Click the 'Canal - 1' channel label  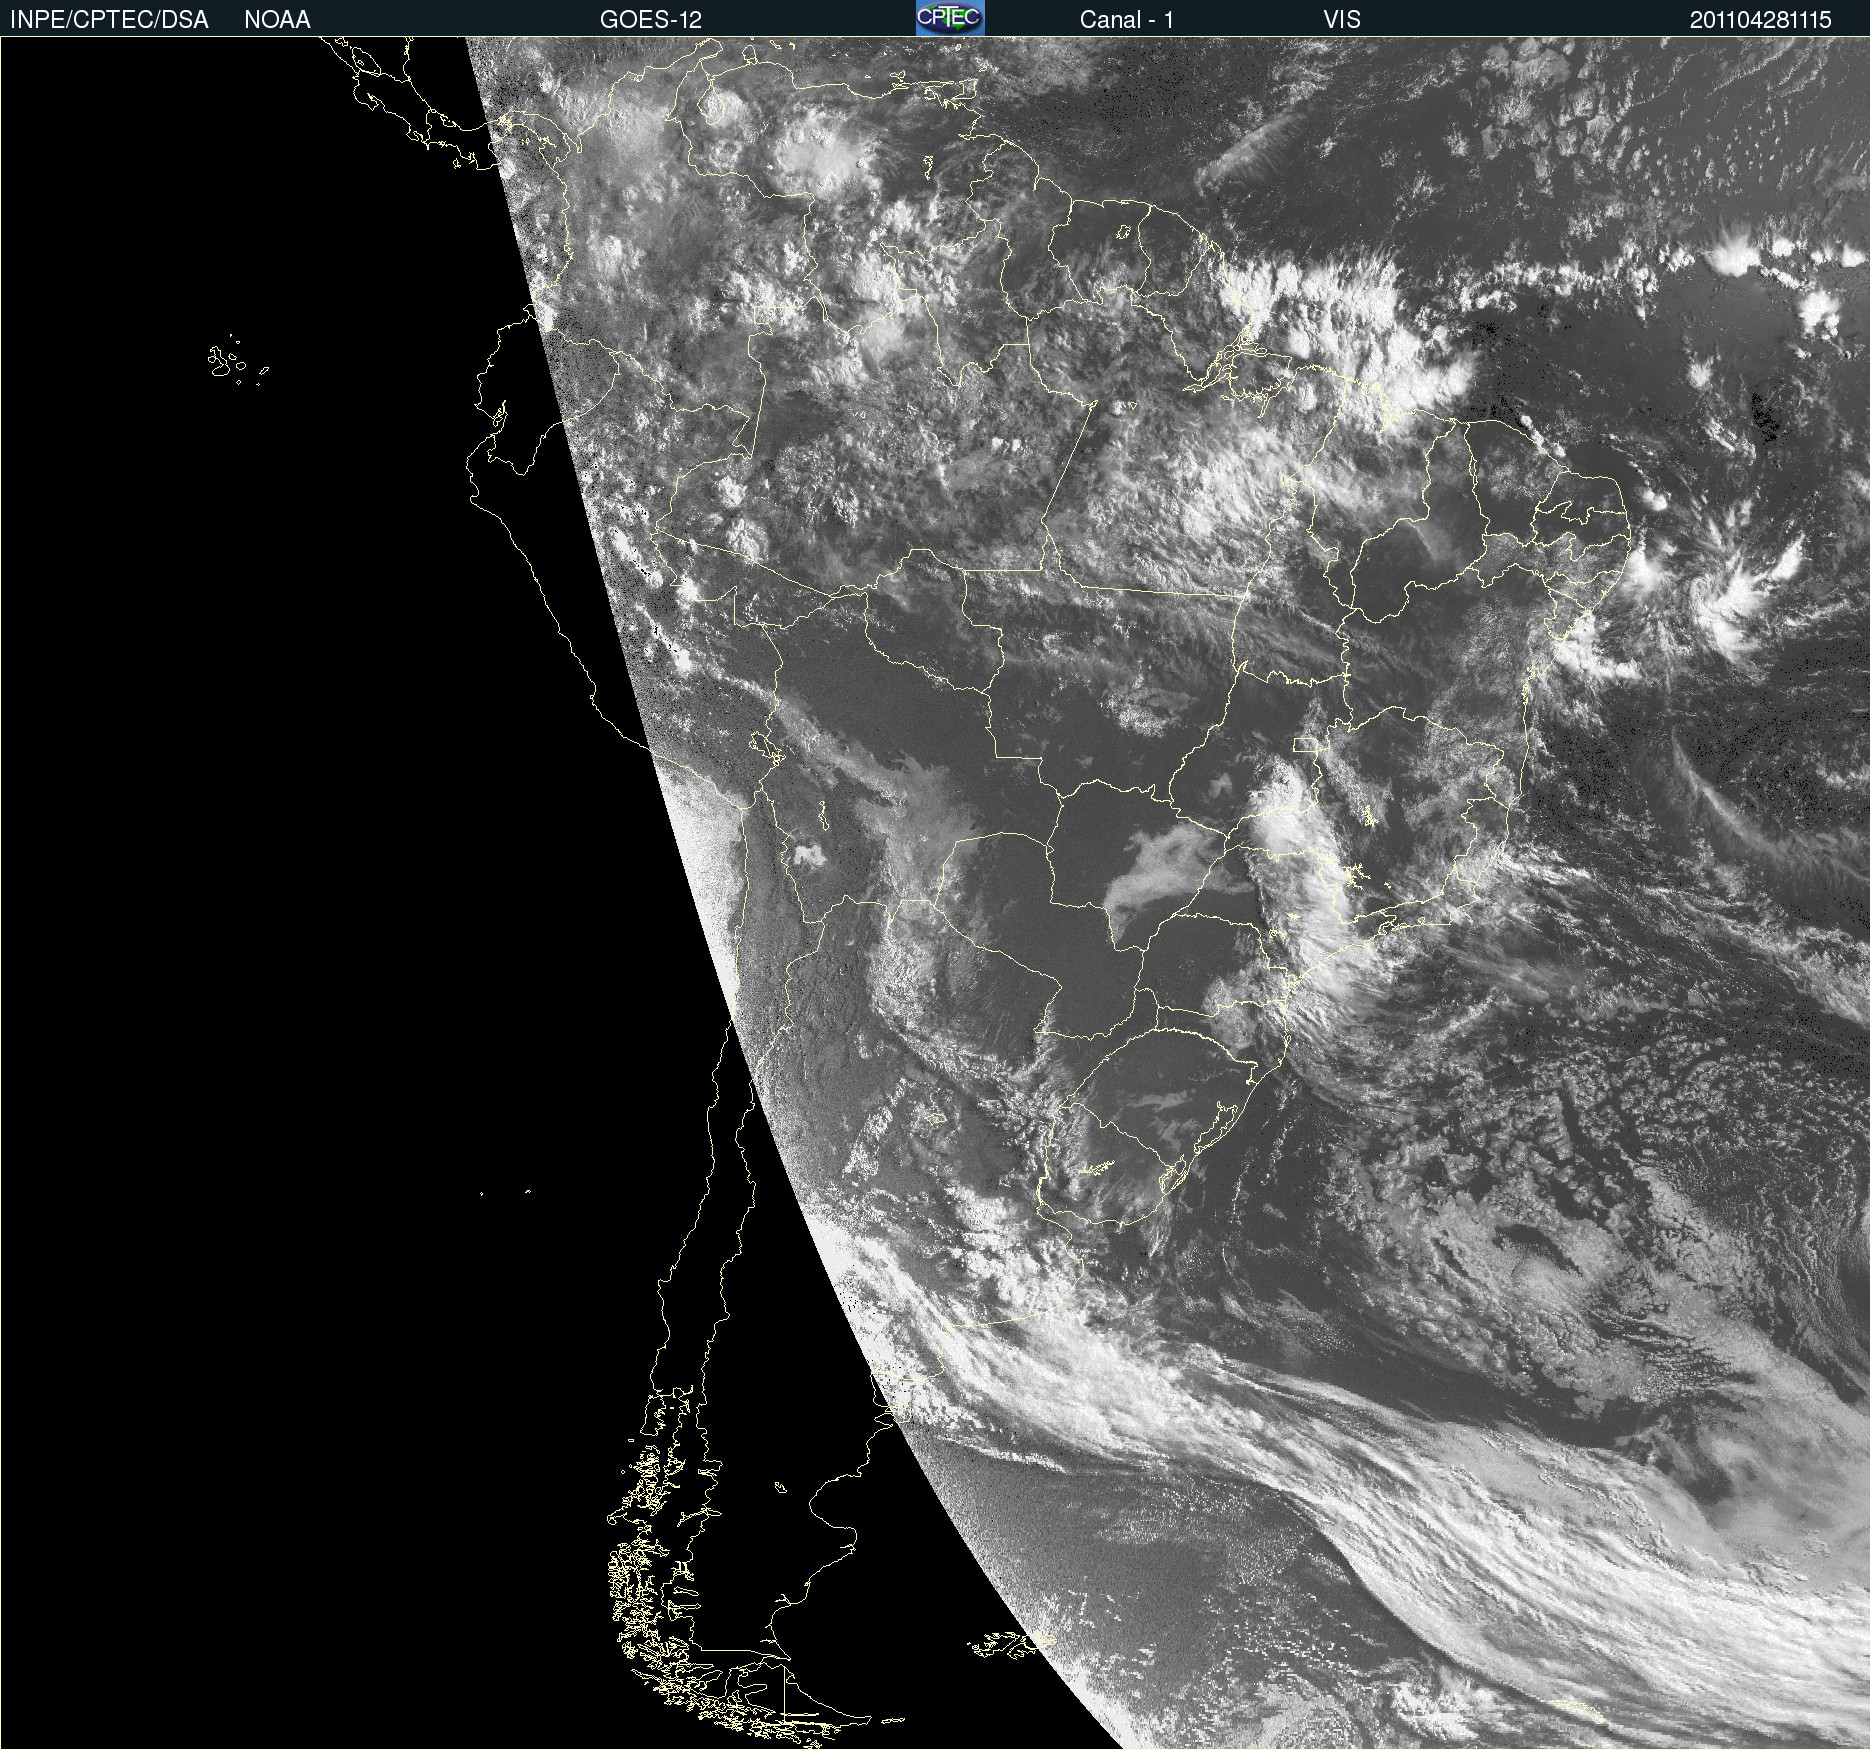point(1127,20)
